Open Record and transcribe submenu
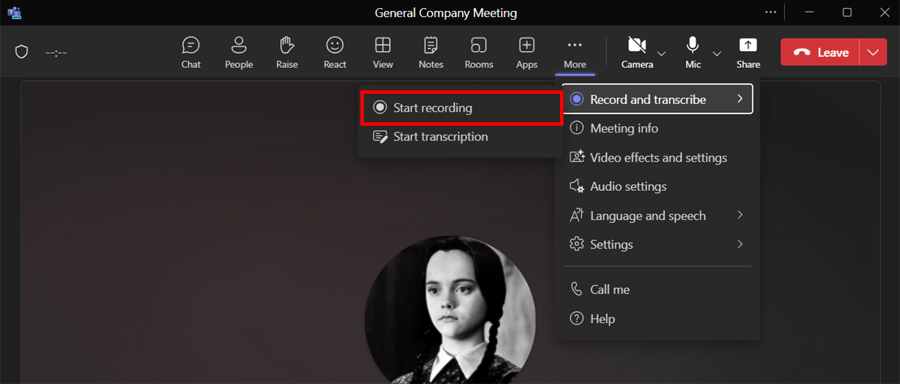The image size is (900, 384). 657,99
